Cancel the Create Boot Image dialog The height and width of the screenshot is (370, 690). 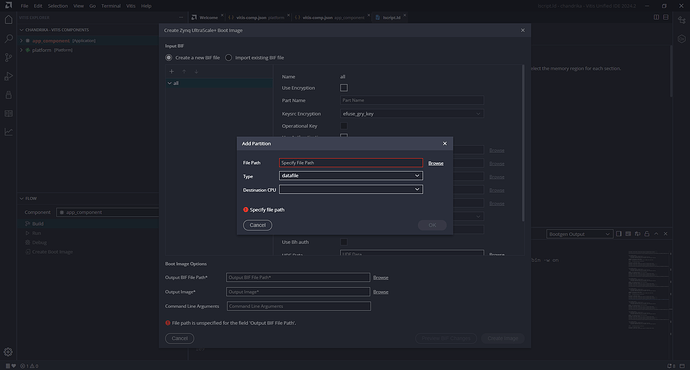pyautogui.click(x=180, y=338)
